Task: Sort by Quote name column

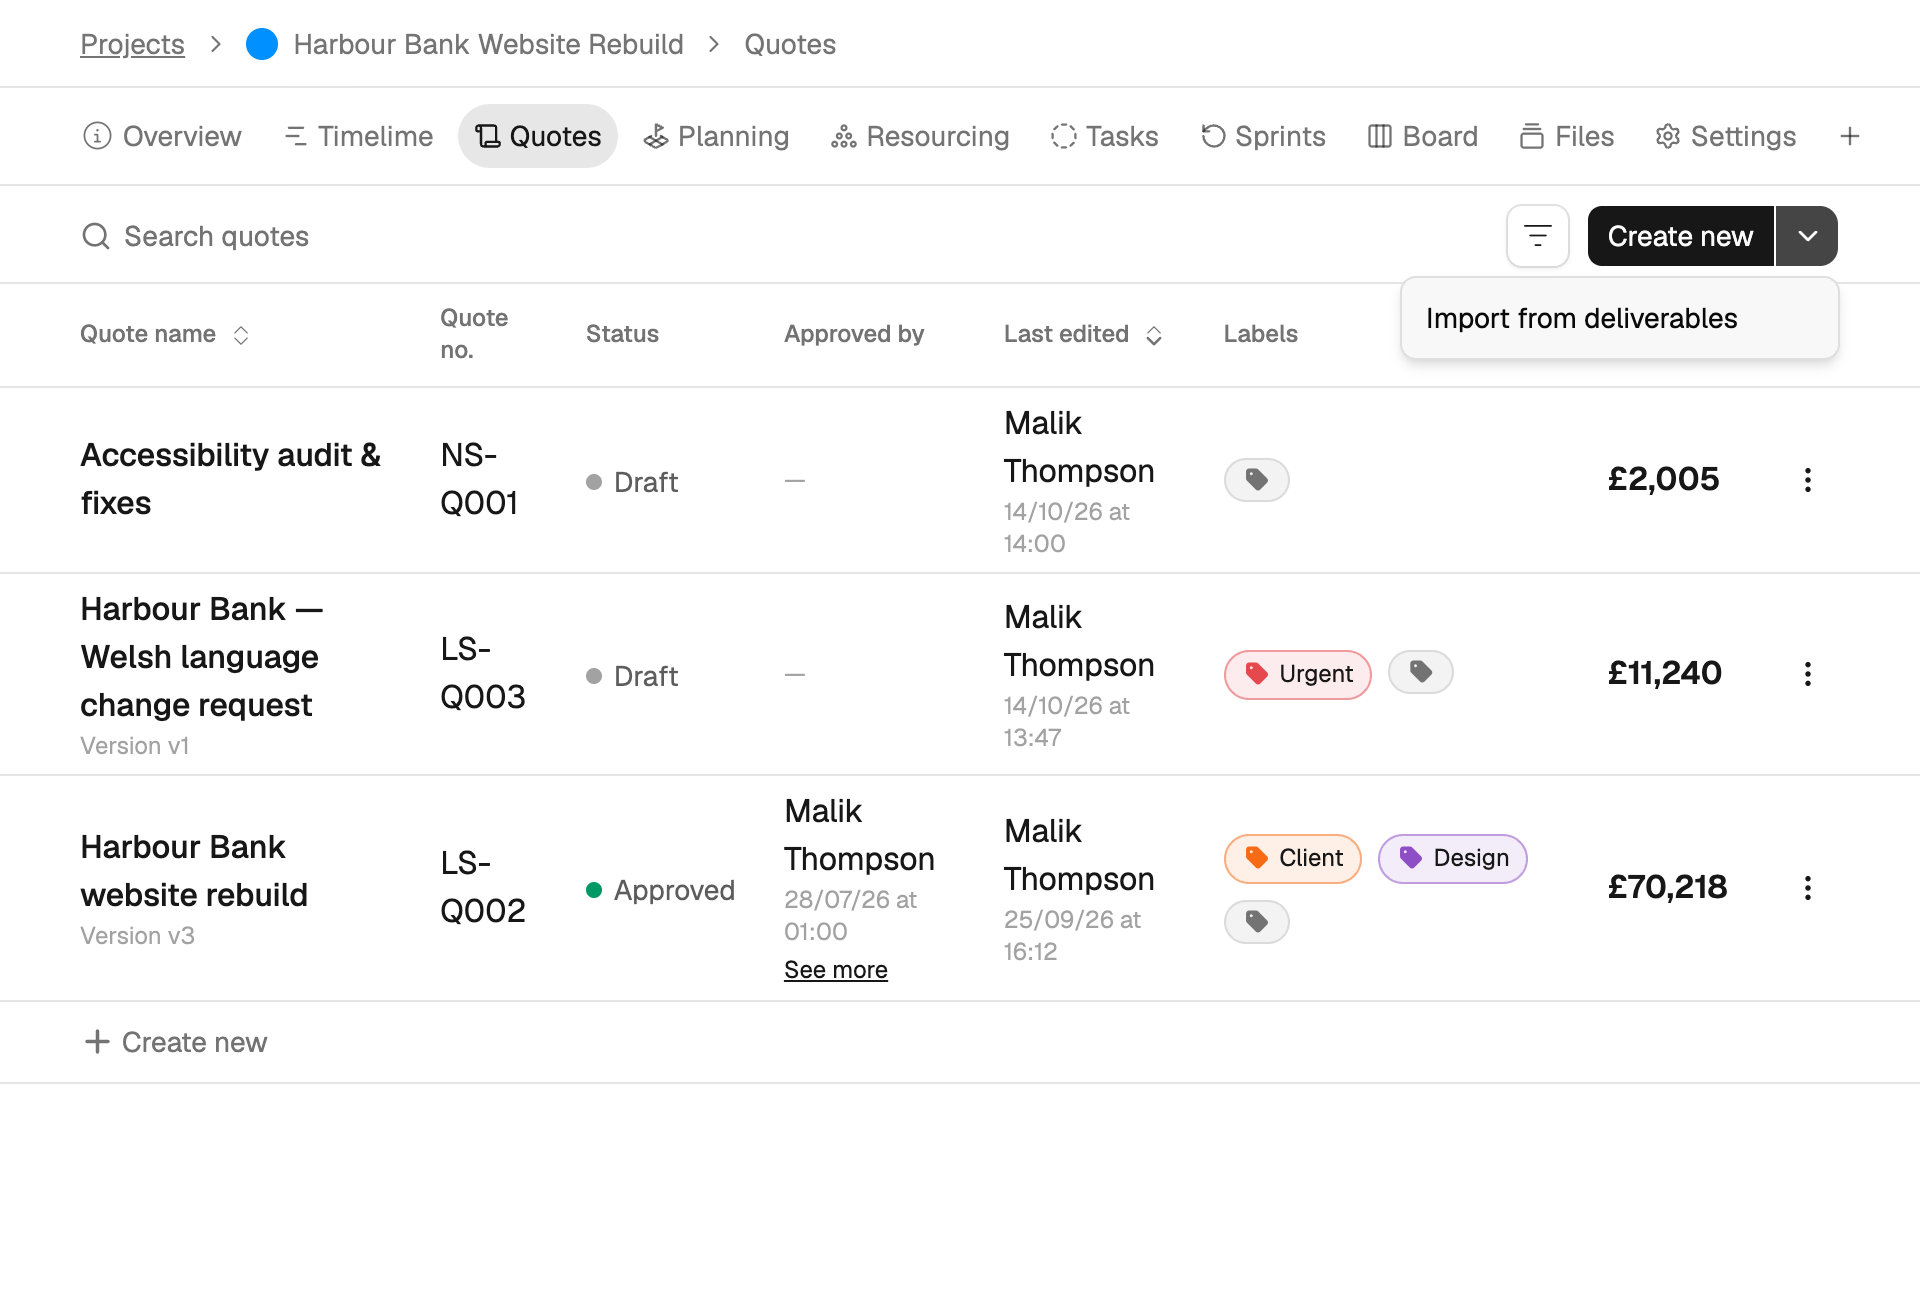Action: [x=240, y=335]
